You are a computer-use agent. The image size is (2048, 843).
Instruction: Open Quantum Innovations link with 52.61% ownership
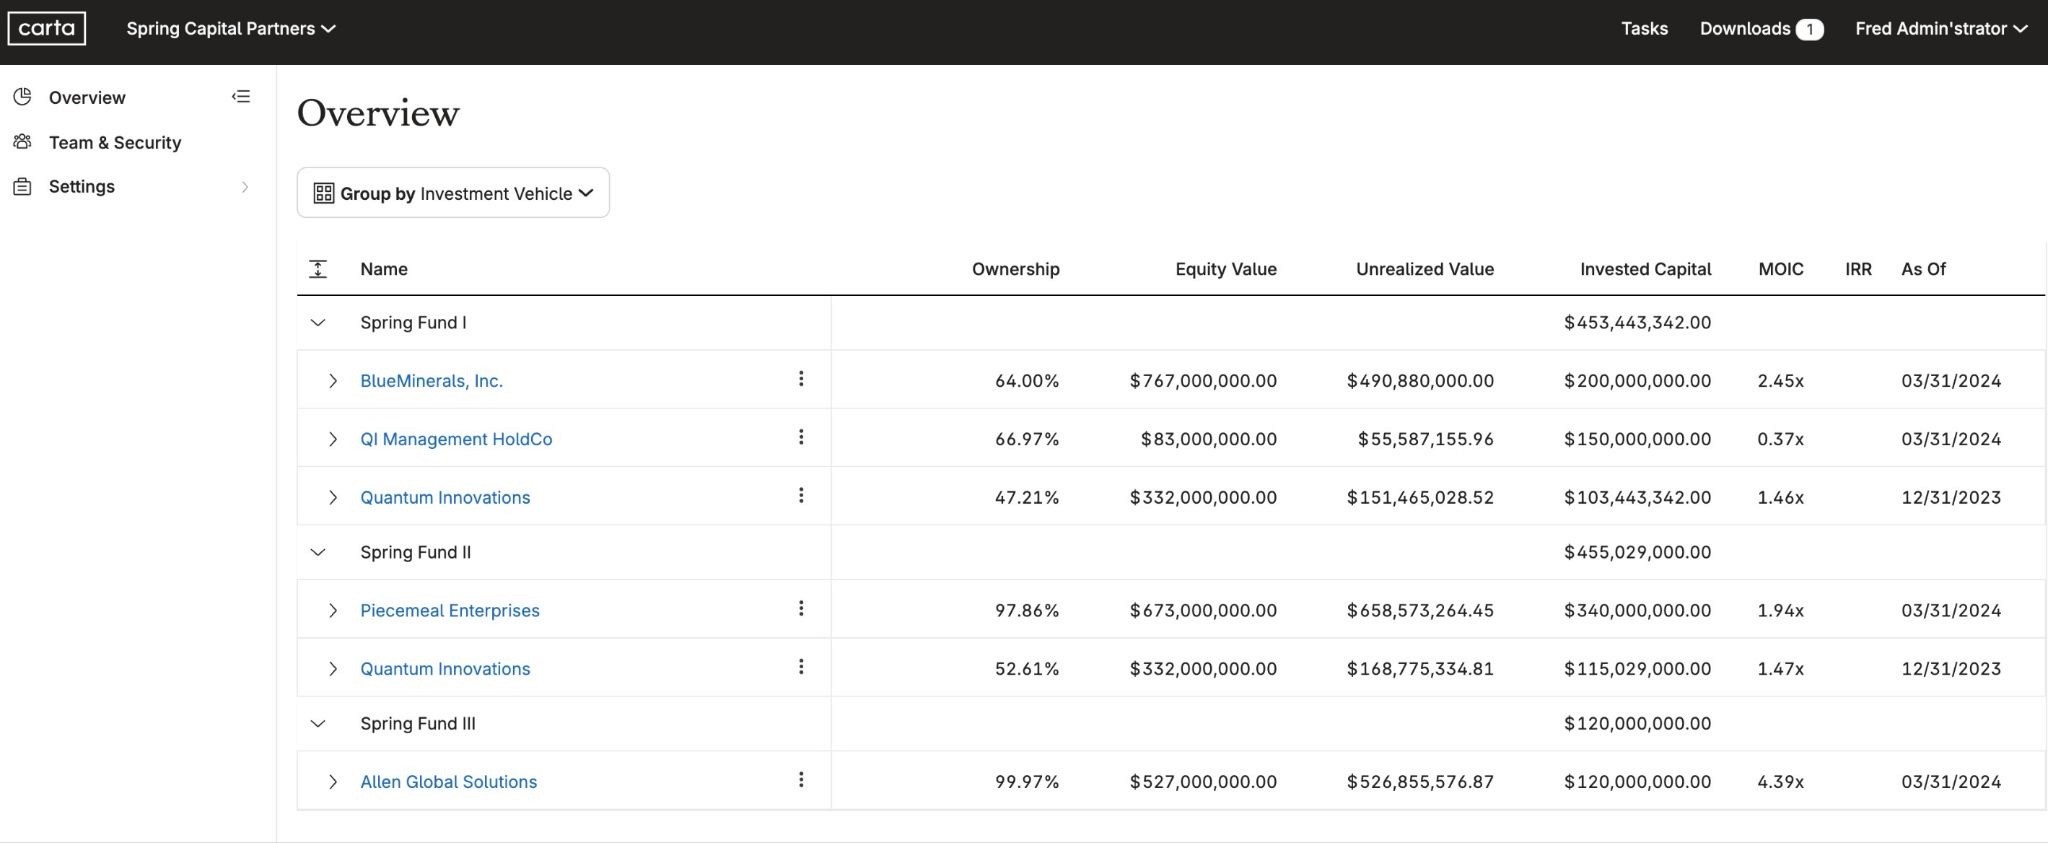[445, 669]
